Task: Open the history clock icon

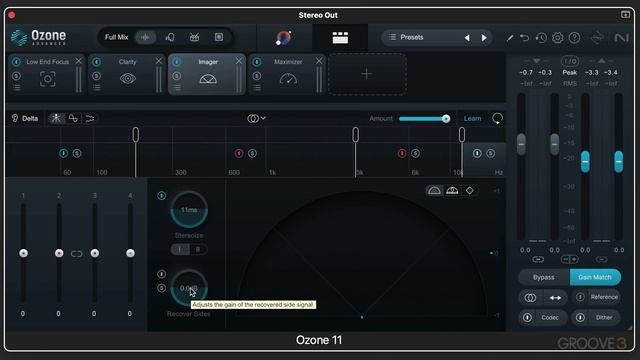Action: (x=541, y=38)
